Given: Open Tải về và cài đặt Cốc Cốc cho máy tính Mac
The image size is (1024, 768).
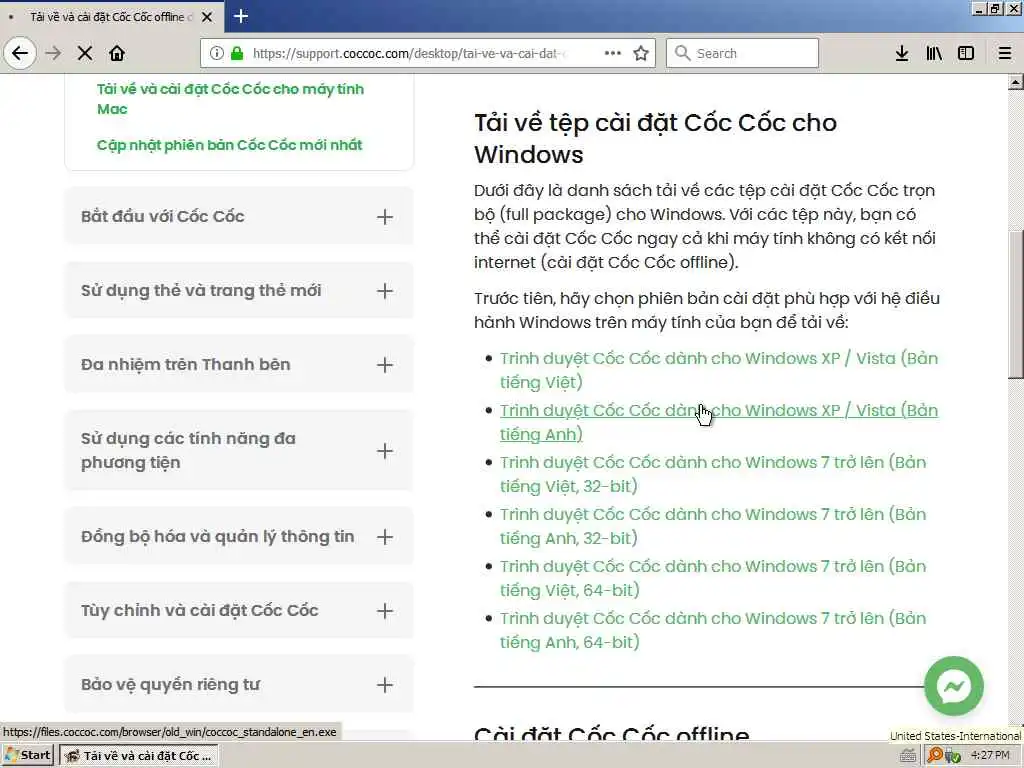Looking at the screenshot, I should 231,99.
